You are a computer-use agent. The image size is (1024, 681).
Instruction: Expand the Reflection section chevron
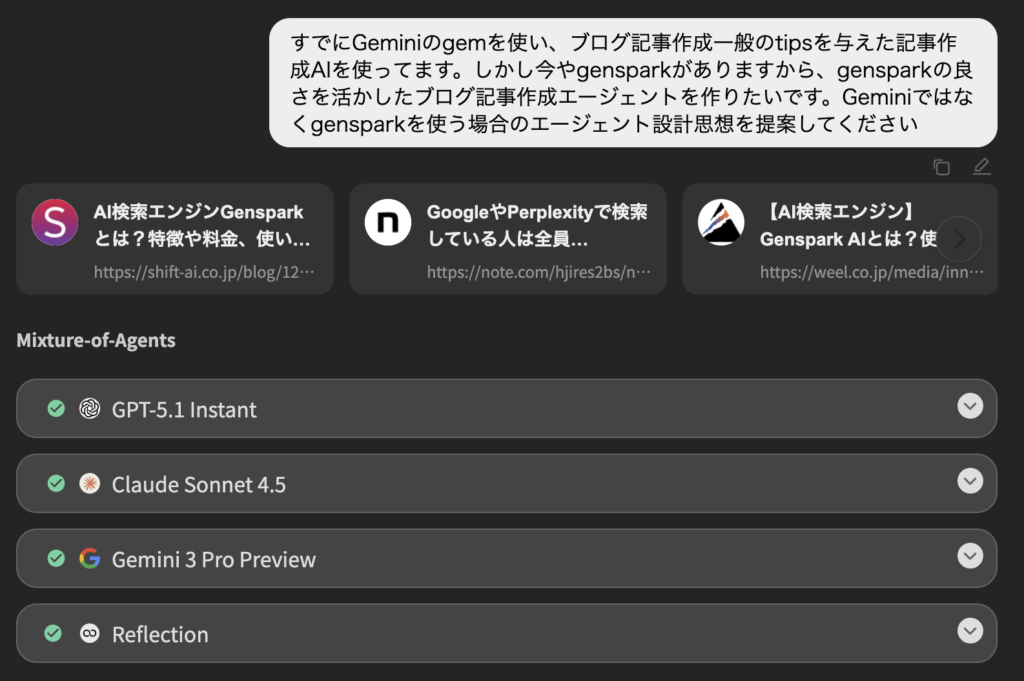[969, 631]
